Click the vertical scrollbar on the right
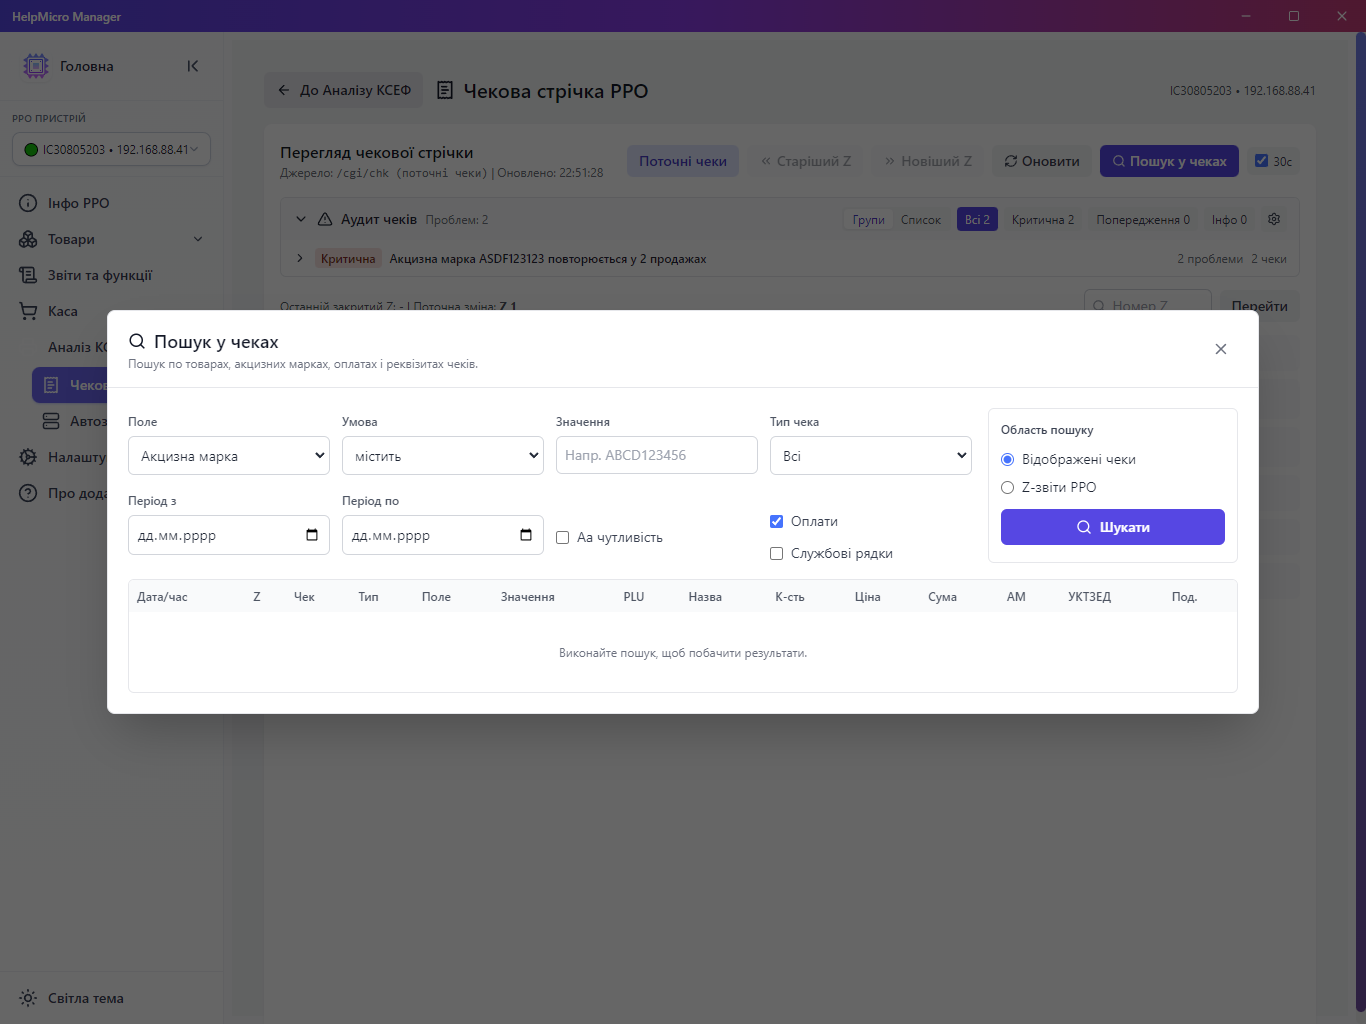Image resolution: width=1366 pixels, height=1024 pixels. coord(1360,520)
